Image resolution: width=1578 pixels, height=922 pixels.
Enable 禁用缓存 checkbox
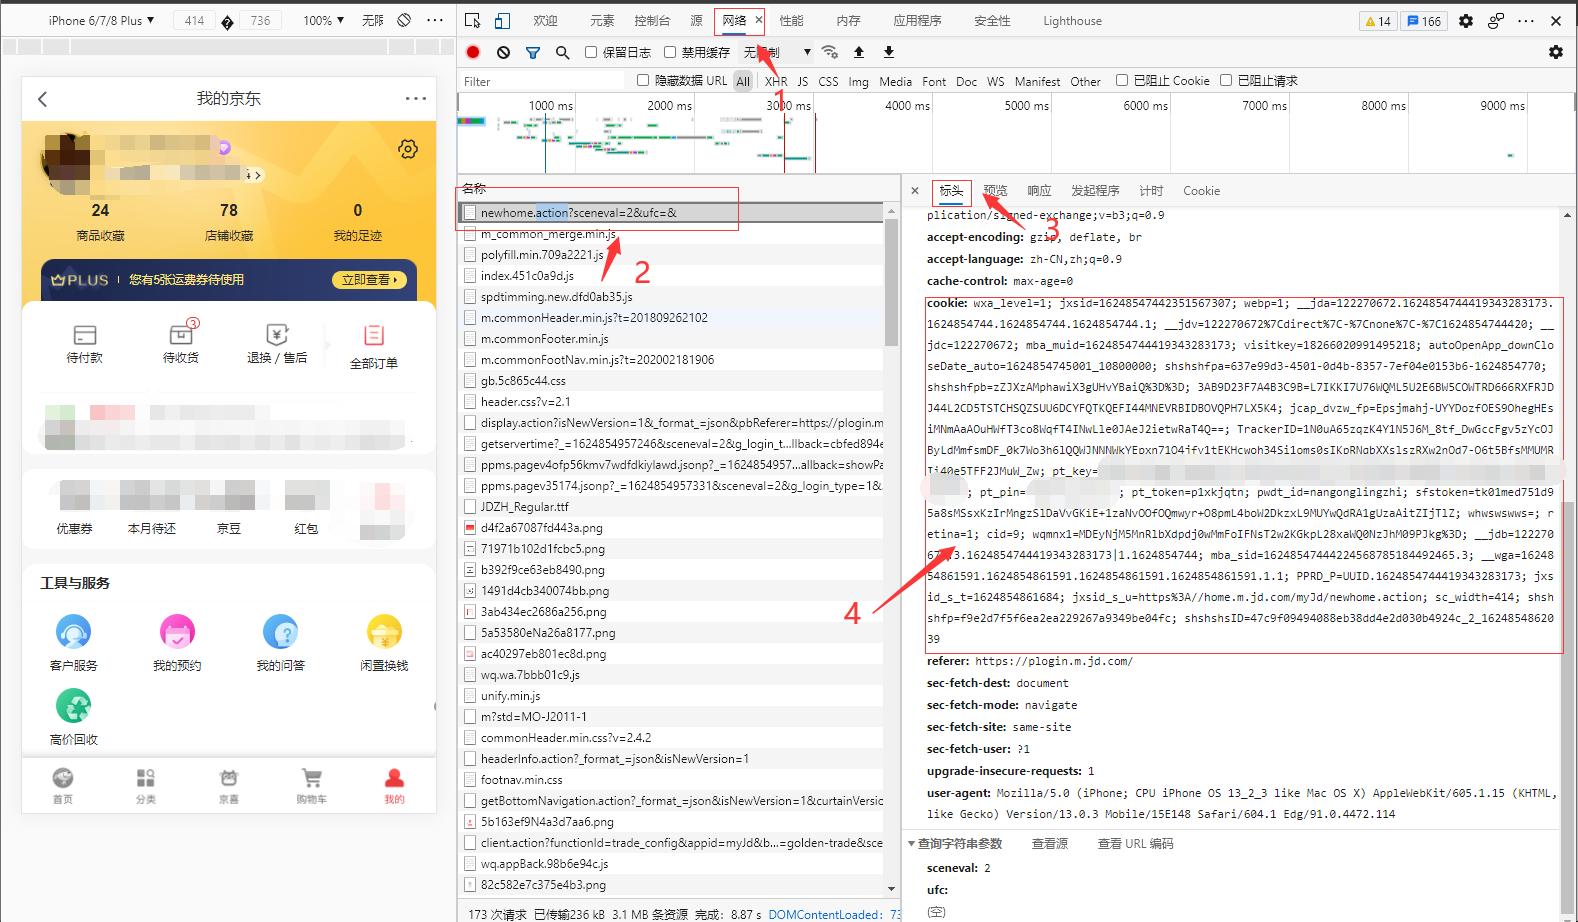[x=670, y=52]
